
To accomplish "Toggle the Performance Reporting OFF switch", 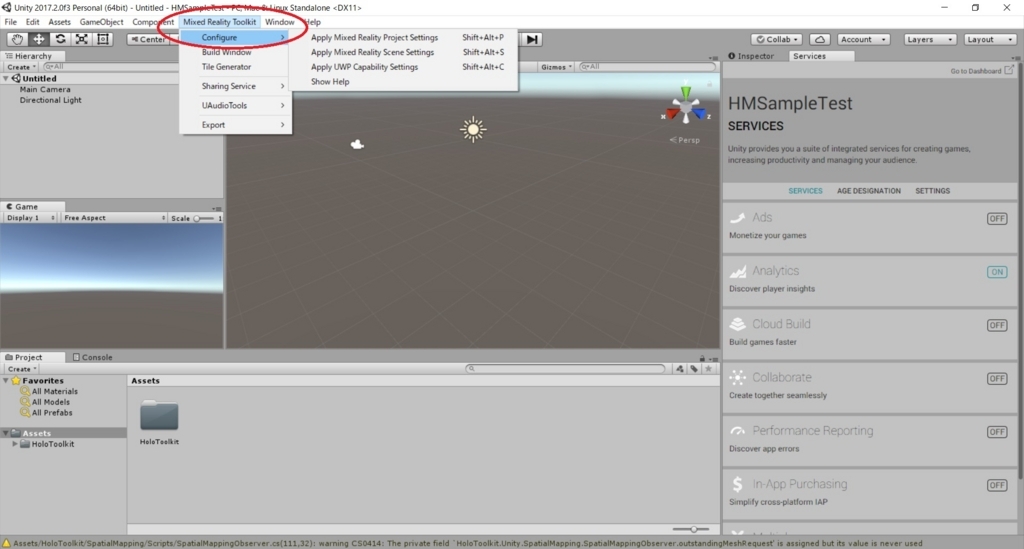I will (x=997, y=432).
